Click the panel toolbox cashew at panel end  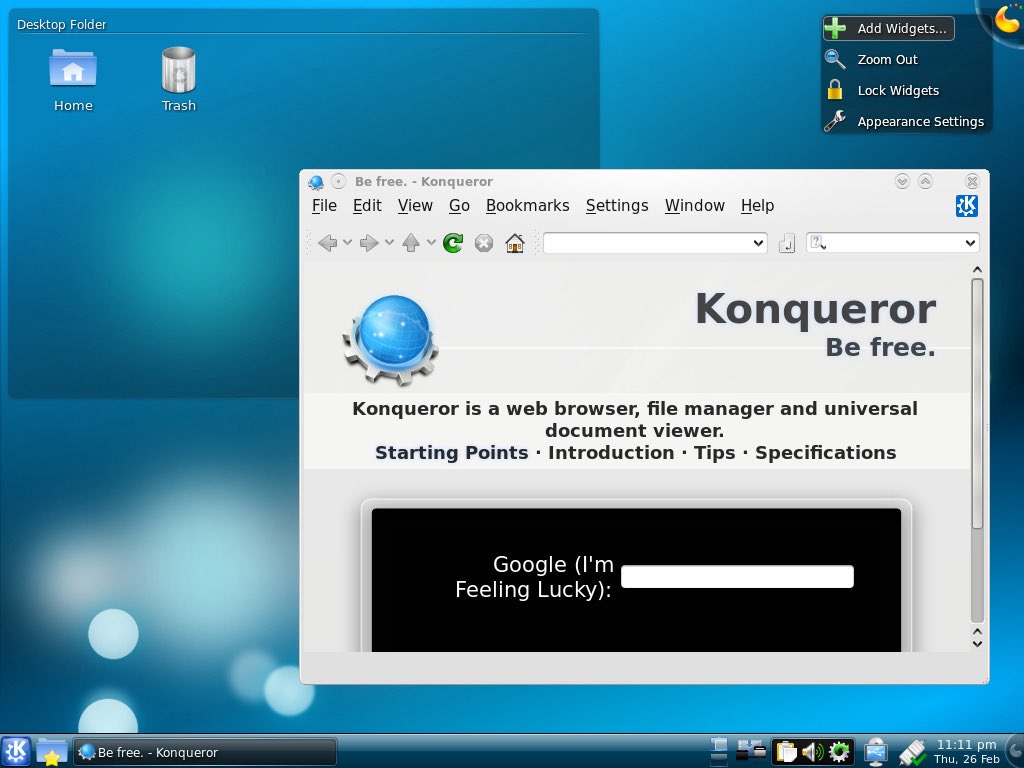click(1016, 751)
